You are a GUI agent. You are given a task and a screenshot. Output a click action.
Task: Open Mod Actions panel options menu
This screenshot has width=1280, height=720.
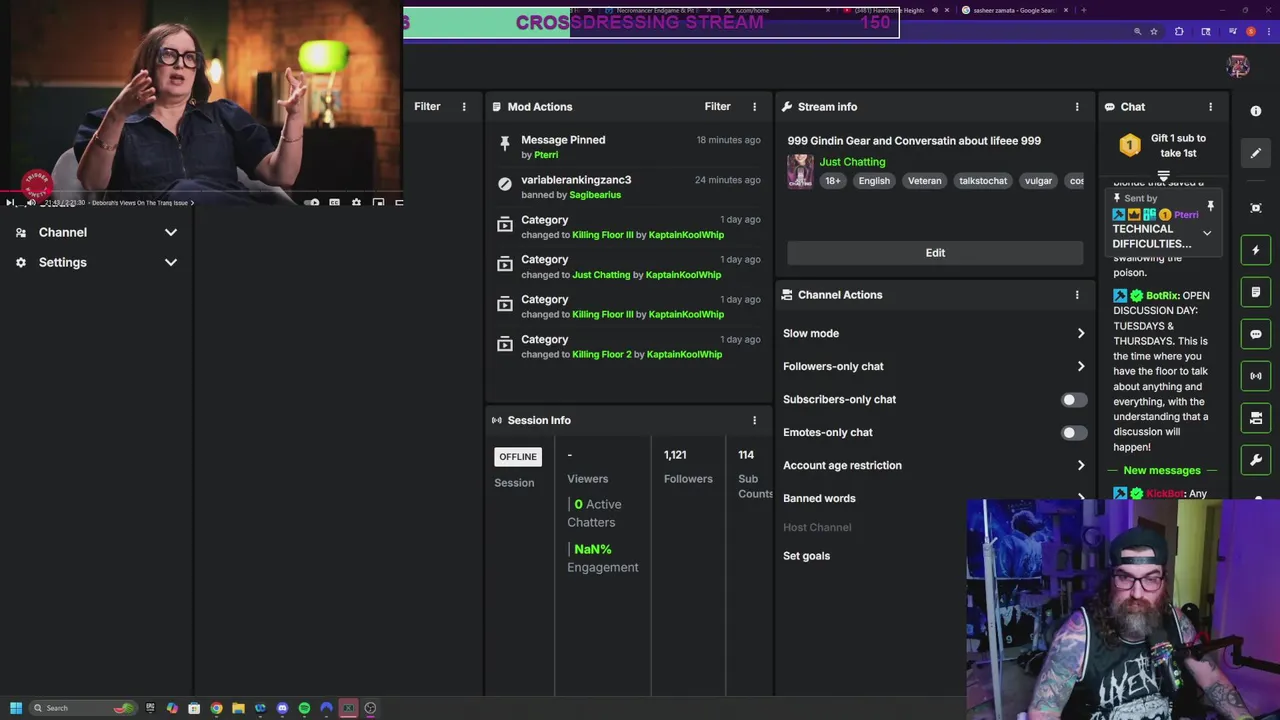(755, 107)
